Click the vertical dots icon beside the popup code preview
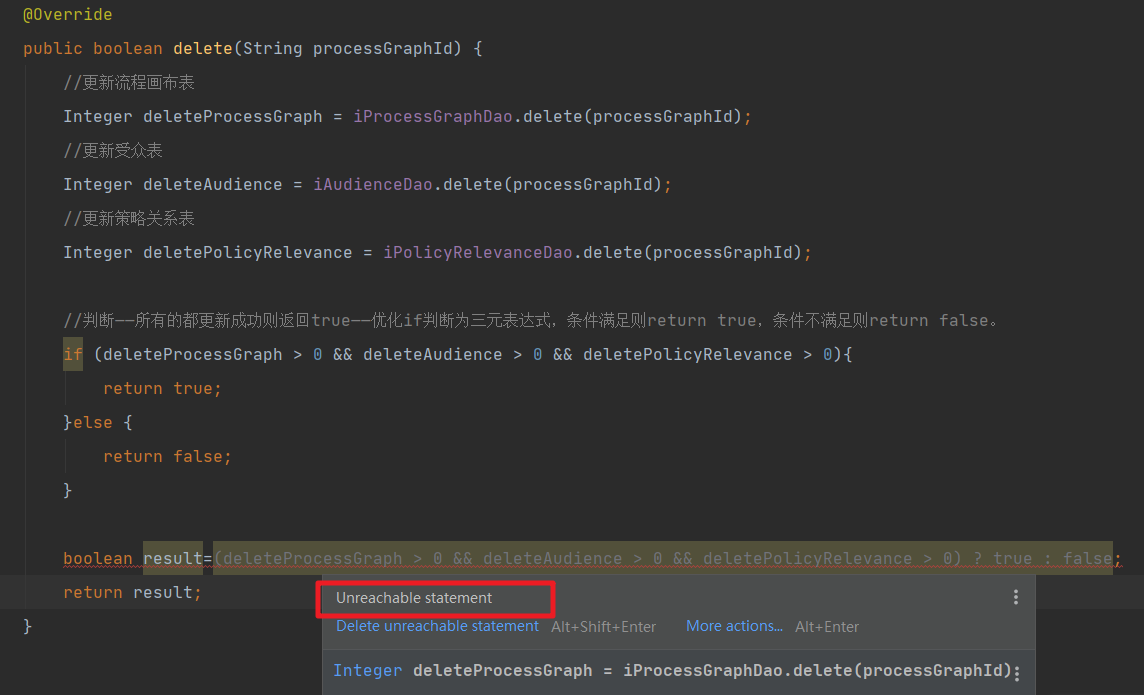Image resolution: width=1144 pixels, height=695 pixels. [1017, 672]
